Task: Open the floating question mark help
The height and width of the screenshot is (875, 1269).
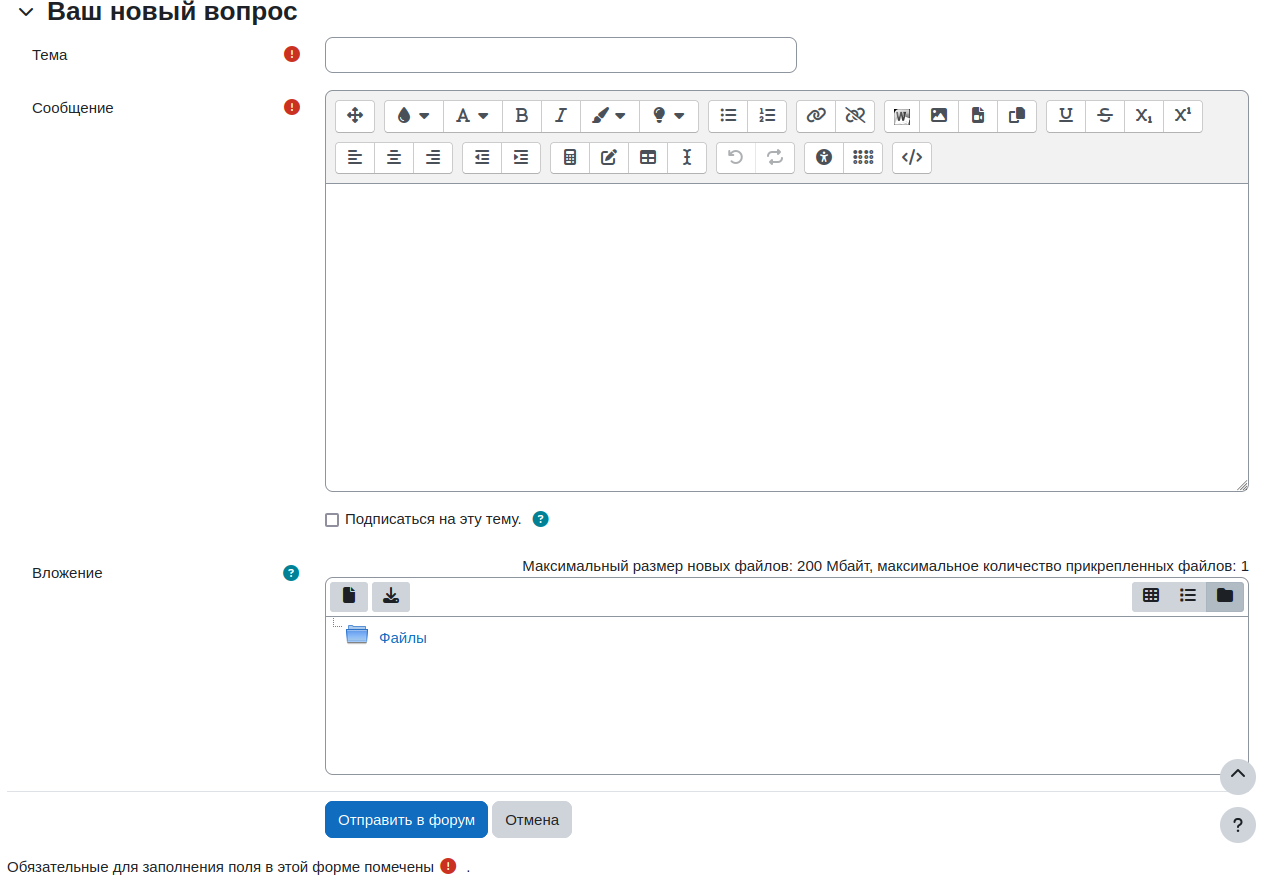Action: point(1238,825)
